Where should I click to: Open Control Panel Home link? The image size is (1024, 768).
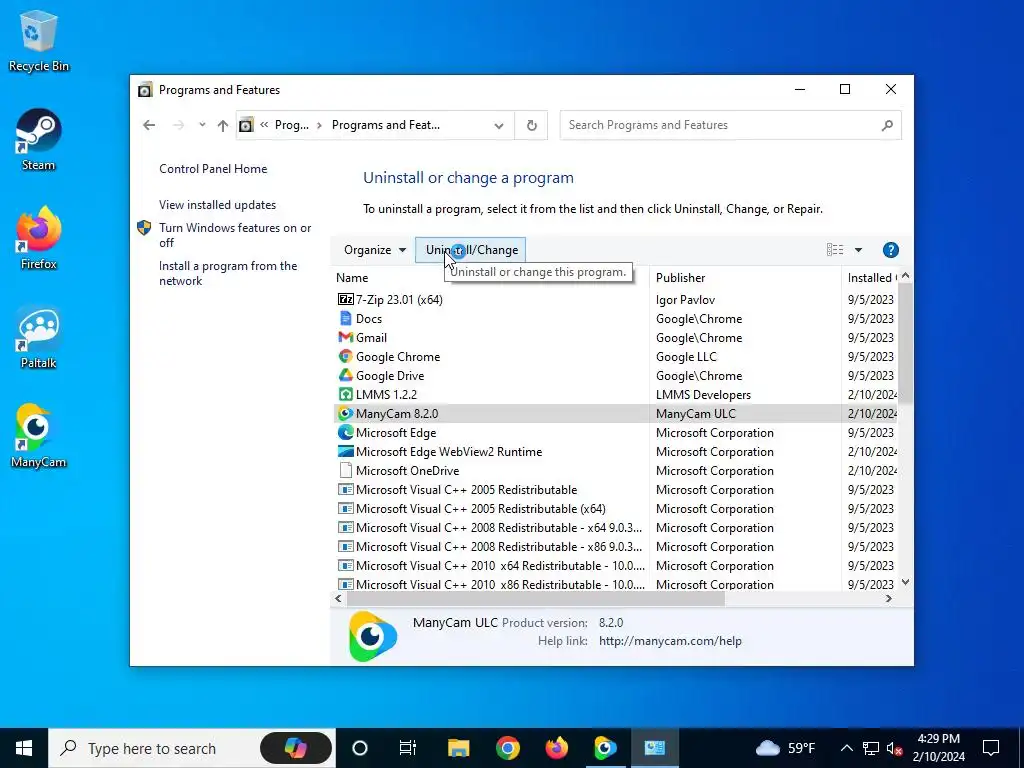click(x=213, y=168)
